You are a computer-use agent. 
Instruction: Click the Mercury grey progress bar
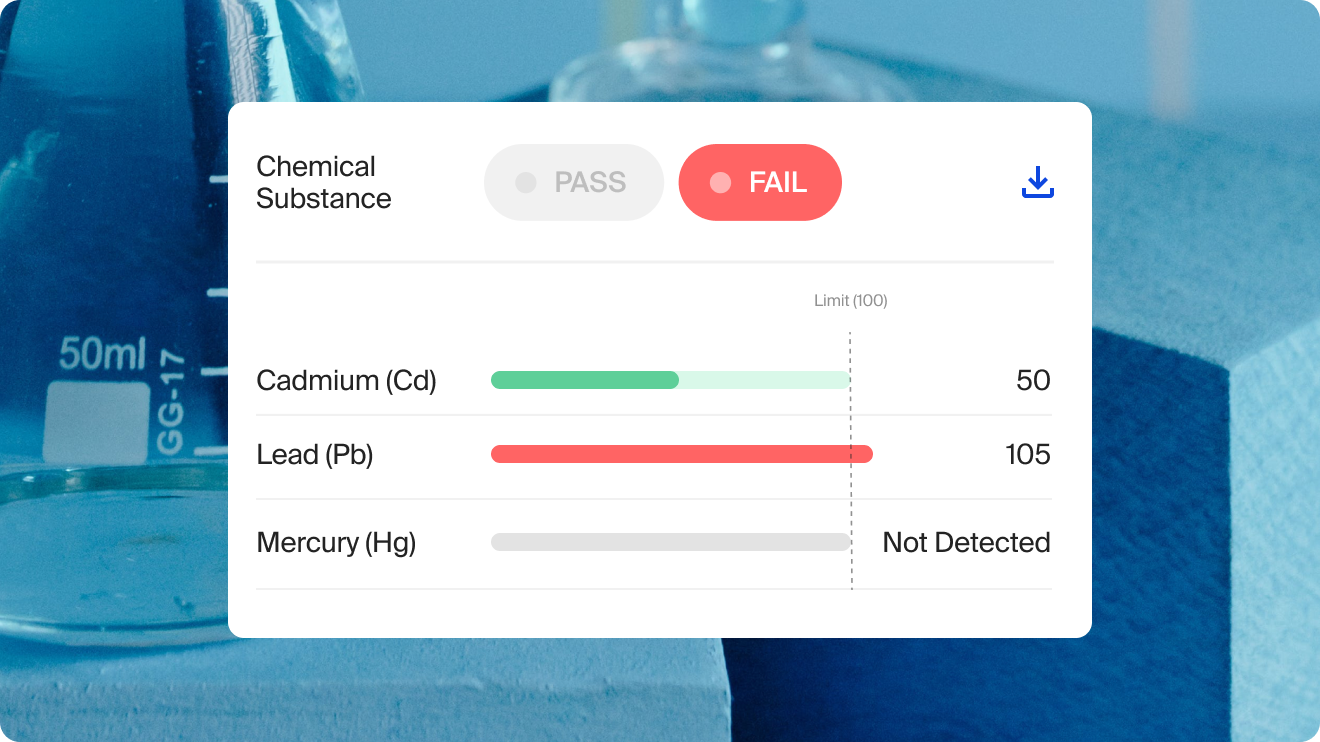(x=670, y=542)
